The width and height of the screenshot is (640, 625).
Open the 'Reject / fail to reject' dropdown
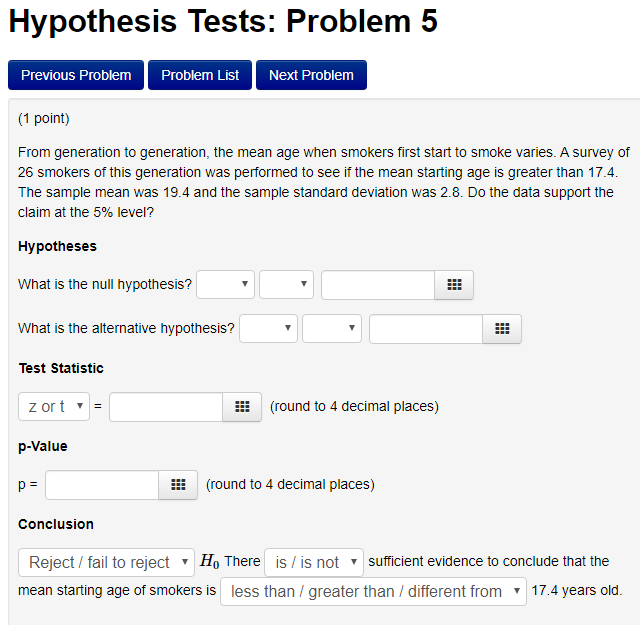click(107, 562)
